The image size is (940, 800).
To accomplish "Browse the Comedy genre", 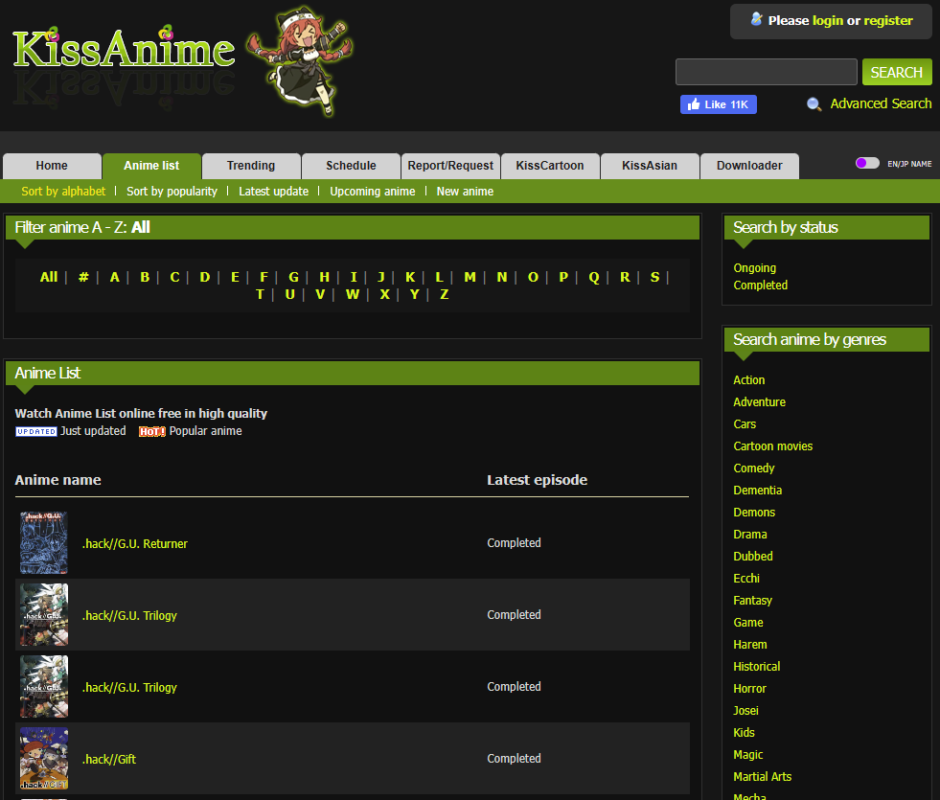I will pyautogui.click(x=754, y=468).
